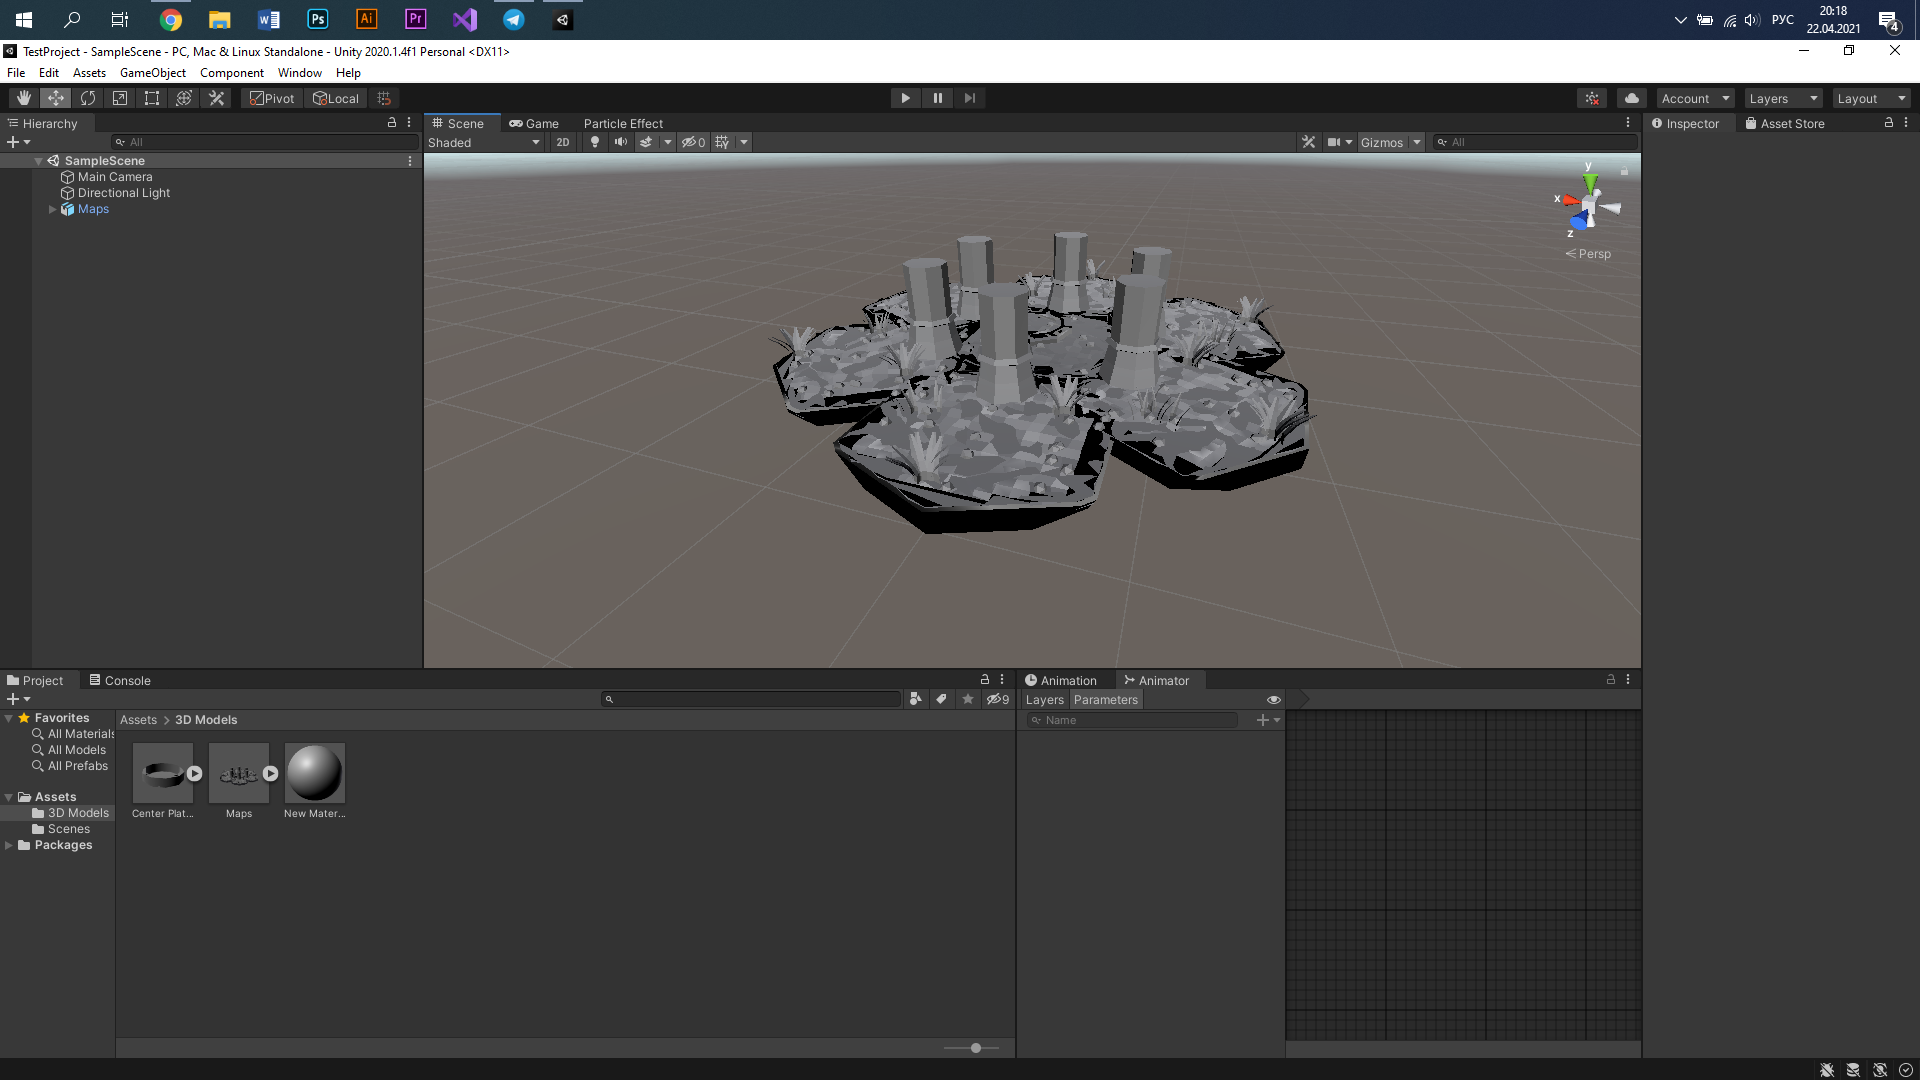The height and width of the screenshot is (1080, 1920).
Task: Select Parameters tab in Animator
Action: (x=1106, y=700)
